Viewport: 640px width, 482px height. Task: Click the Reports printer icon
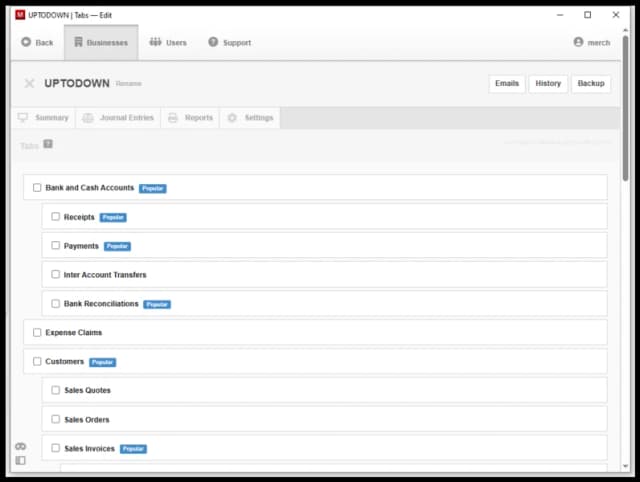click(173, 118)
